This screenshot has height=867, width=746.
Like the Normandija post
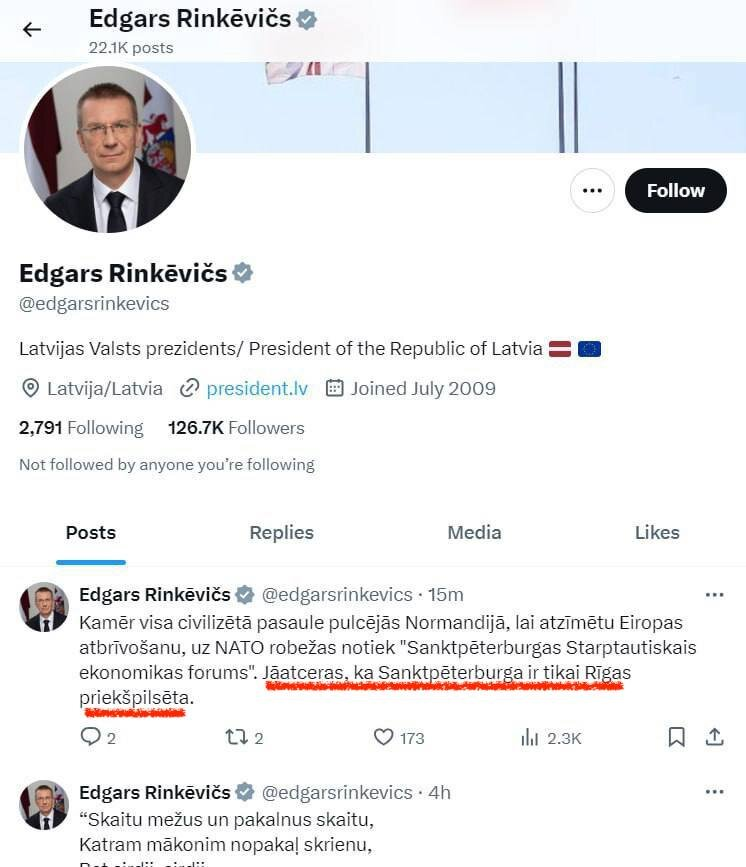coord(383,737)
